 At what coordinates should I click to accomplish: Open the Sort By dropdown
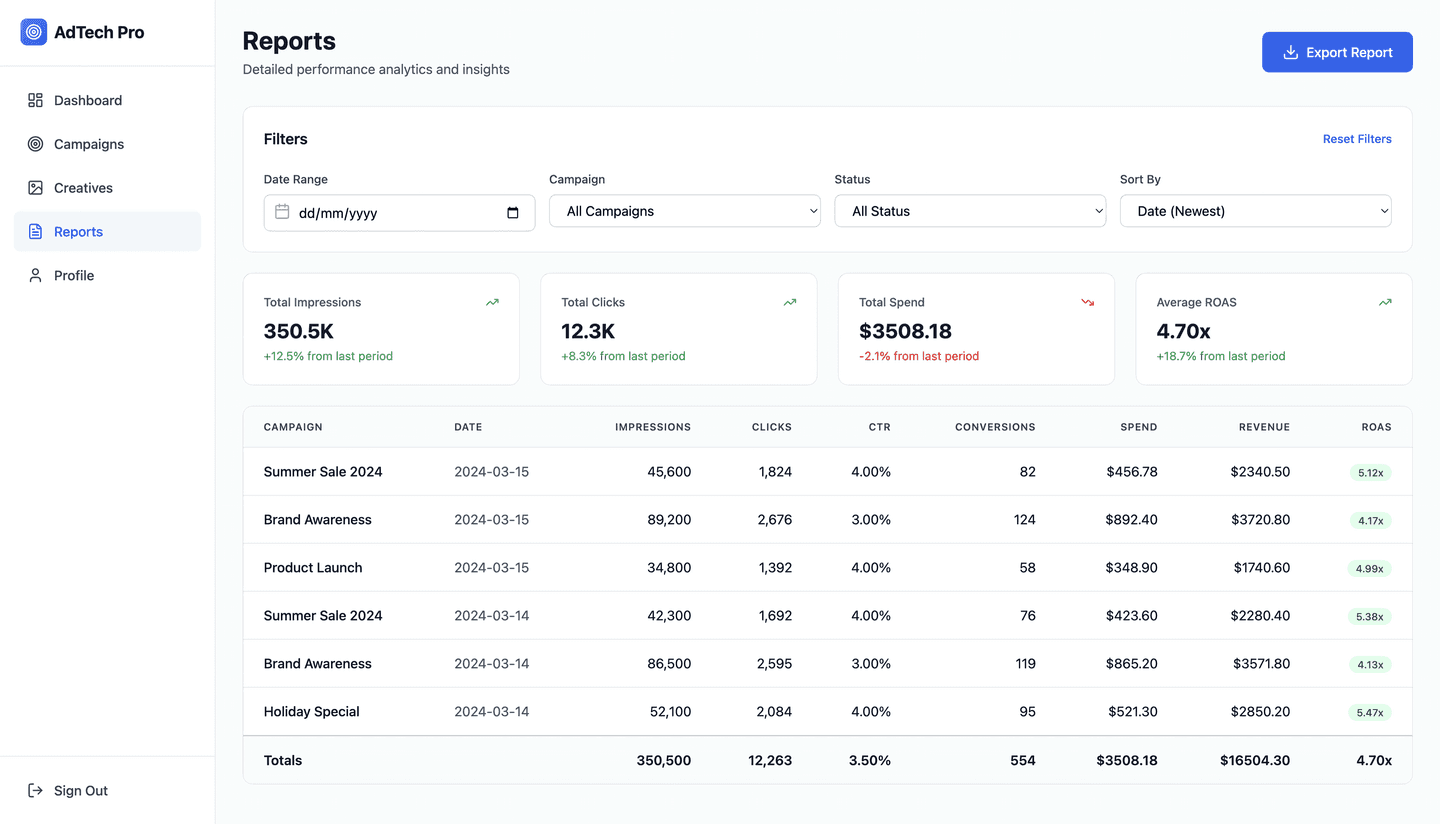[1255, 211]
